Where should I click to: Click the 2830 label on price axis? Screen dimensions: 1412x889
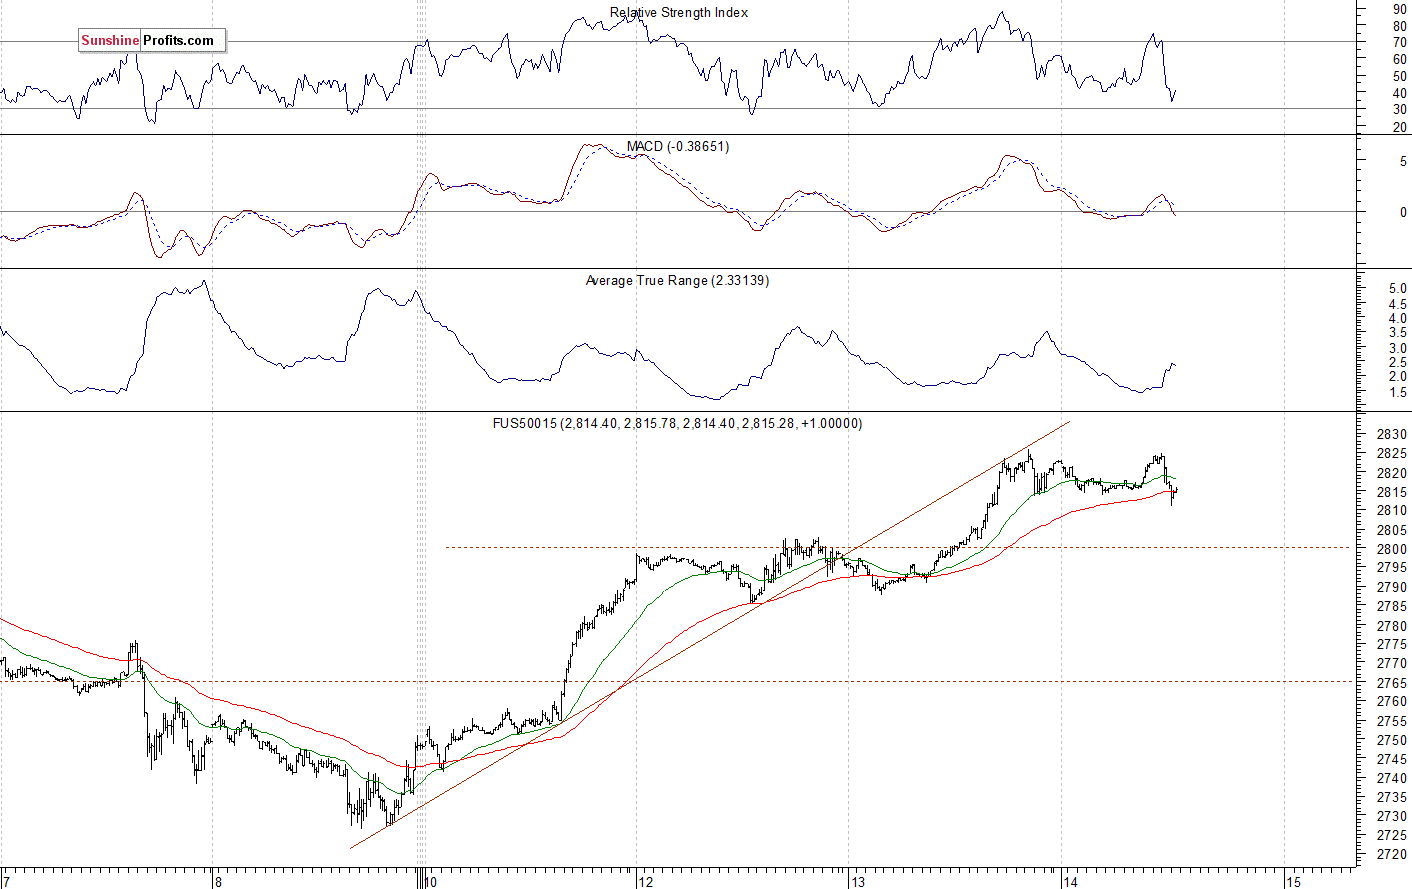(1391, 435)
